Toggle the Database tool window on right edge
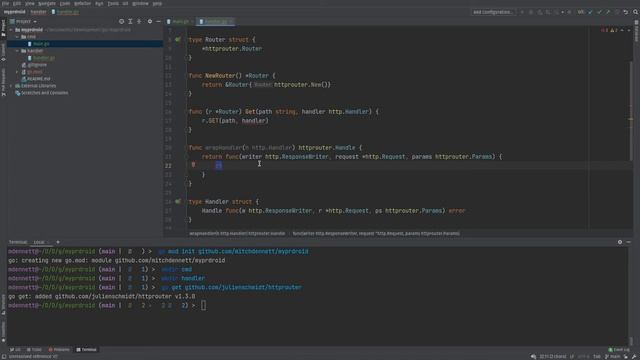The width and height of the screenshot is (640, 360). click(x=636, y=30)
